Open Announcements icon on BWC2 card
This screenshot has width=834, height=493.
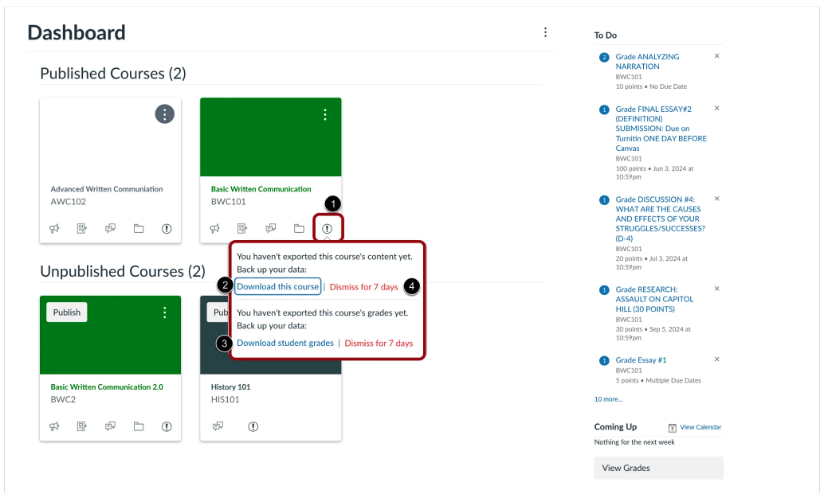pos(54,427)
